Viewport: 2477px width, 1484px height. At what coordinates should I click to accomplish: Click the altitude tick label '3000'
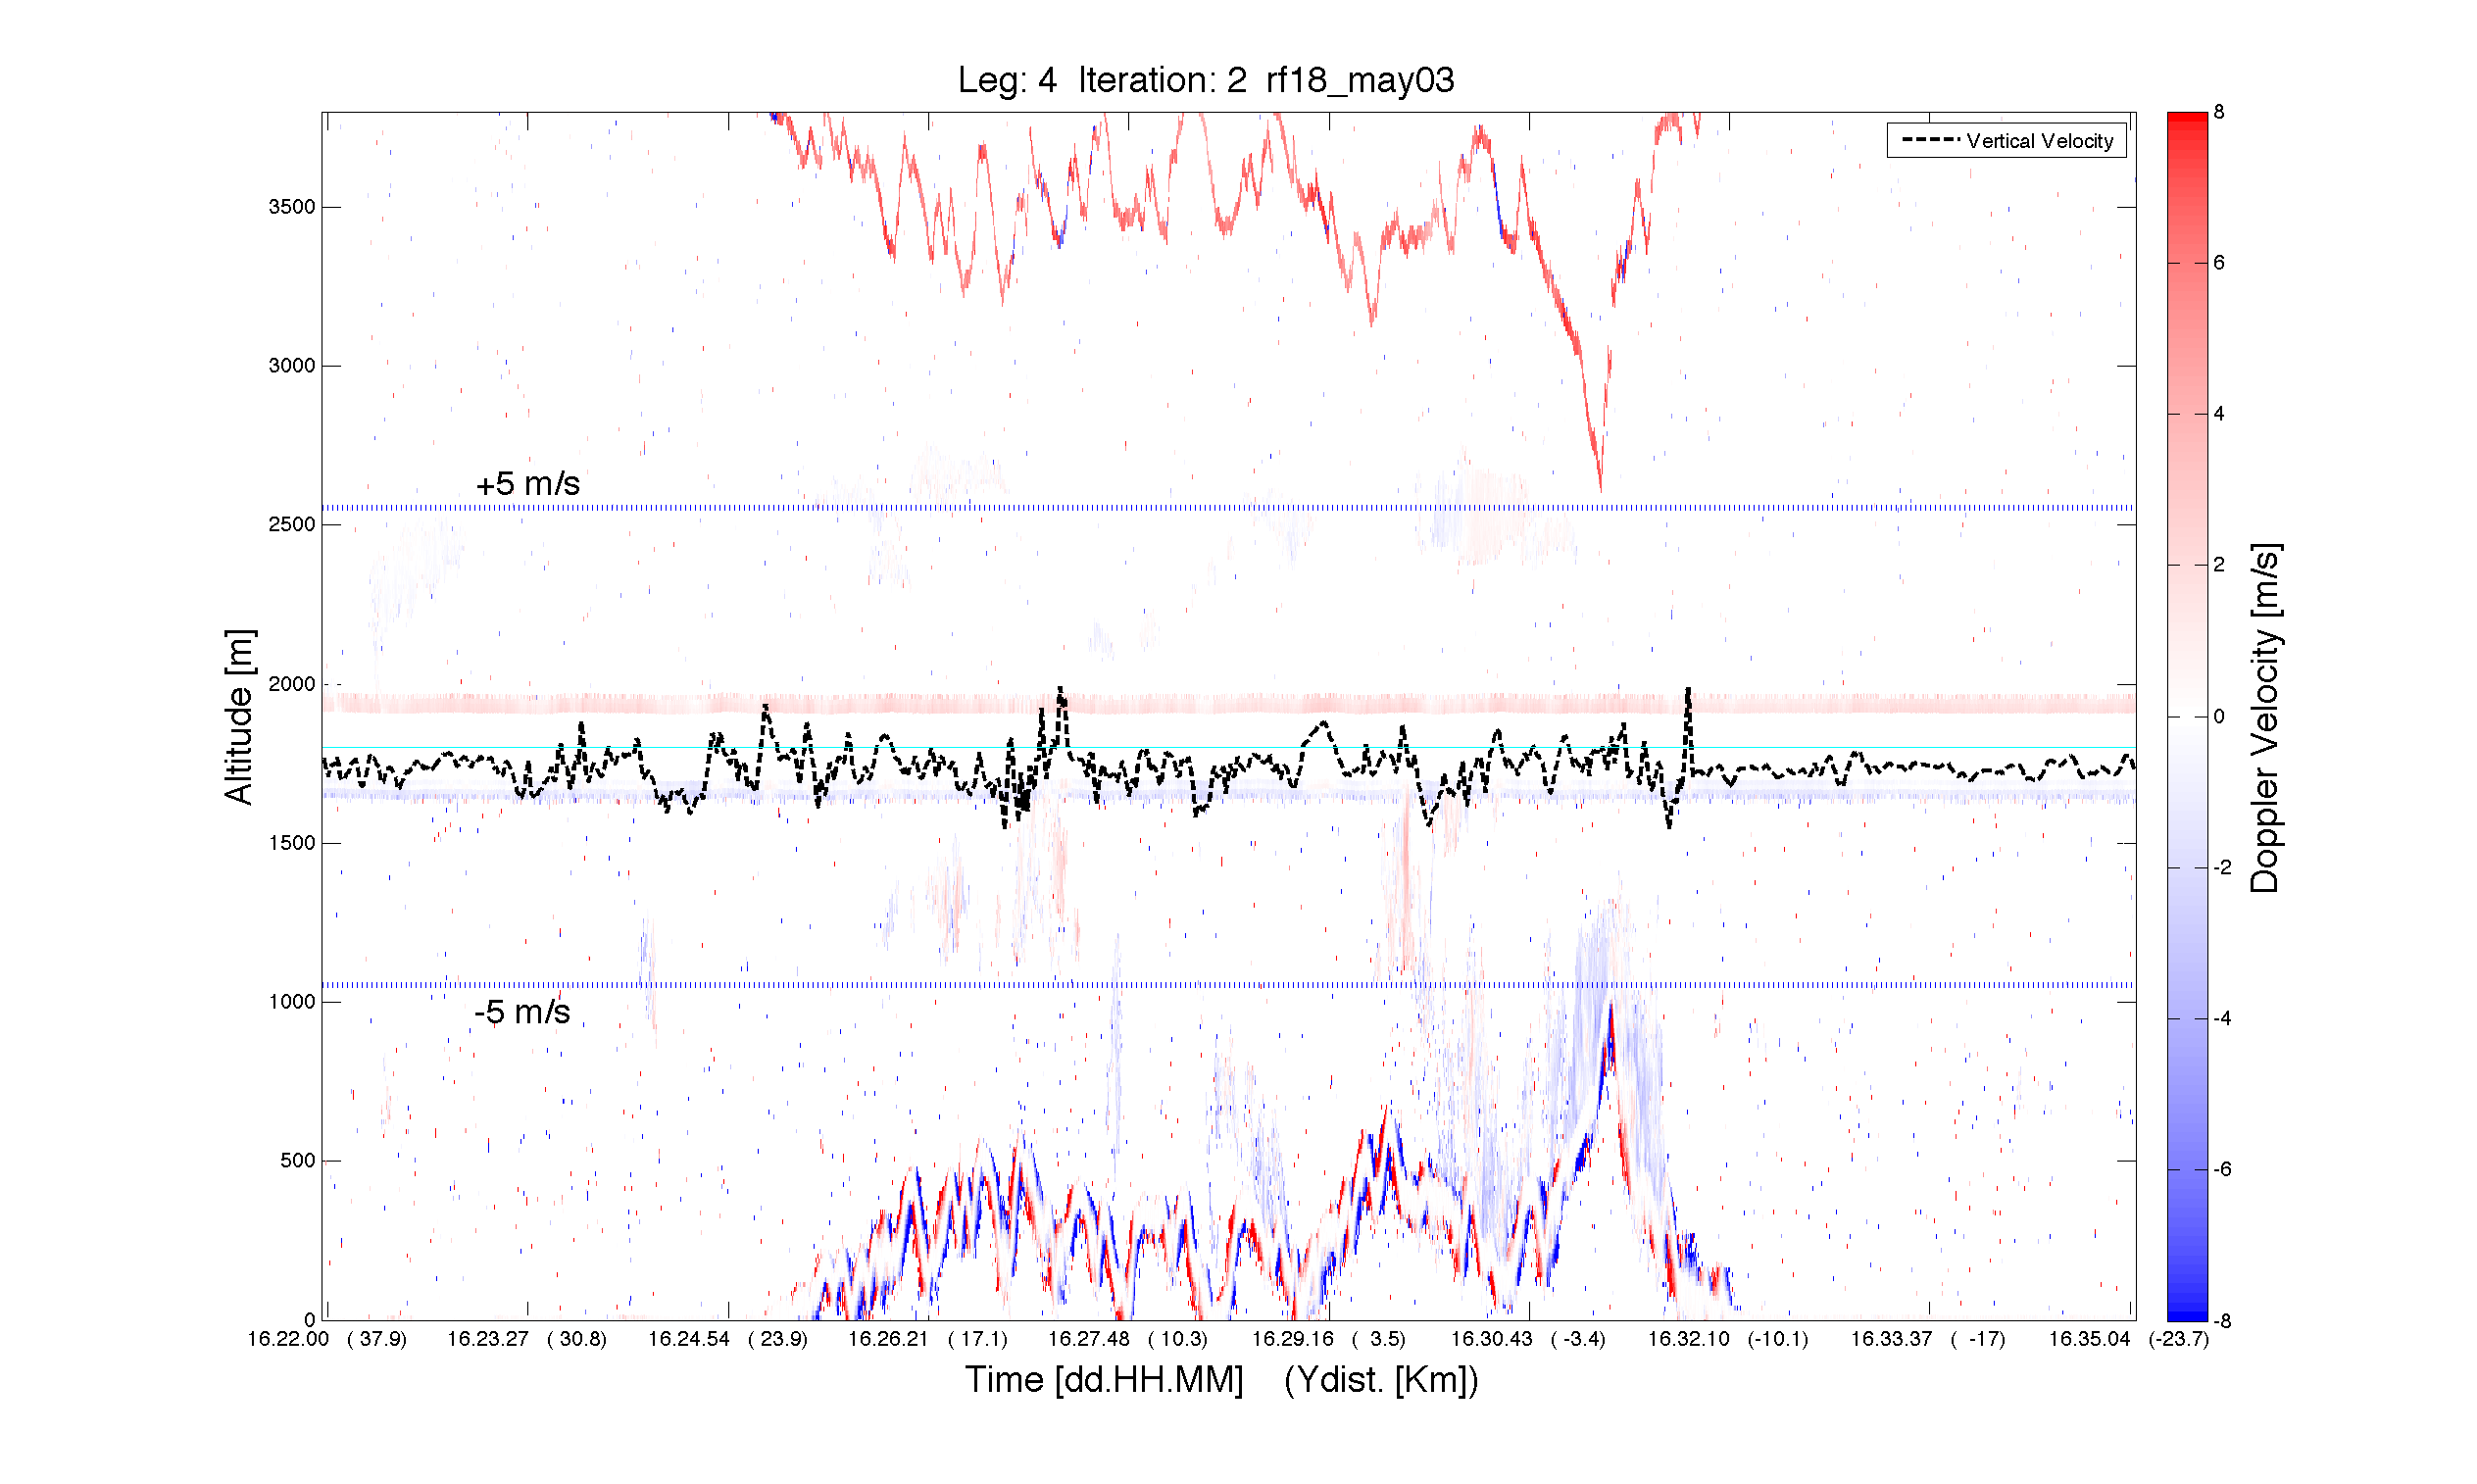point(291,366)
